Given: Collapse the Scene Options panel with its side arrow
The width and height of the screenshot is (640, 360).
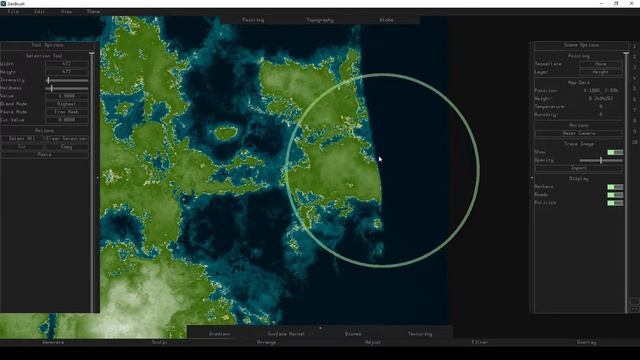Looking at the screenshot, I should (x=531, y=178).
